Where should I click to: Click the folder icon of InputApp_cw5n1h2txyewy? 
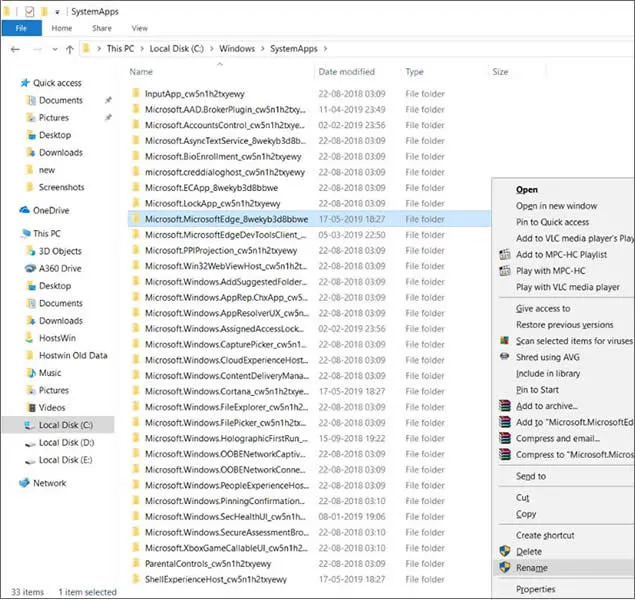pyautogui.click(x=136, y=93)
